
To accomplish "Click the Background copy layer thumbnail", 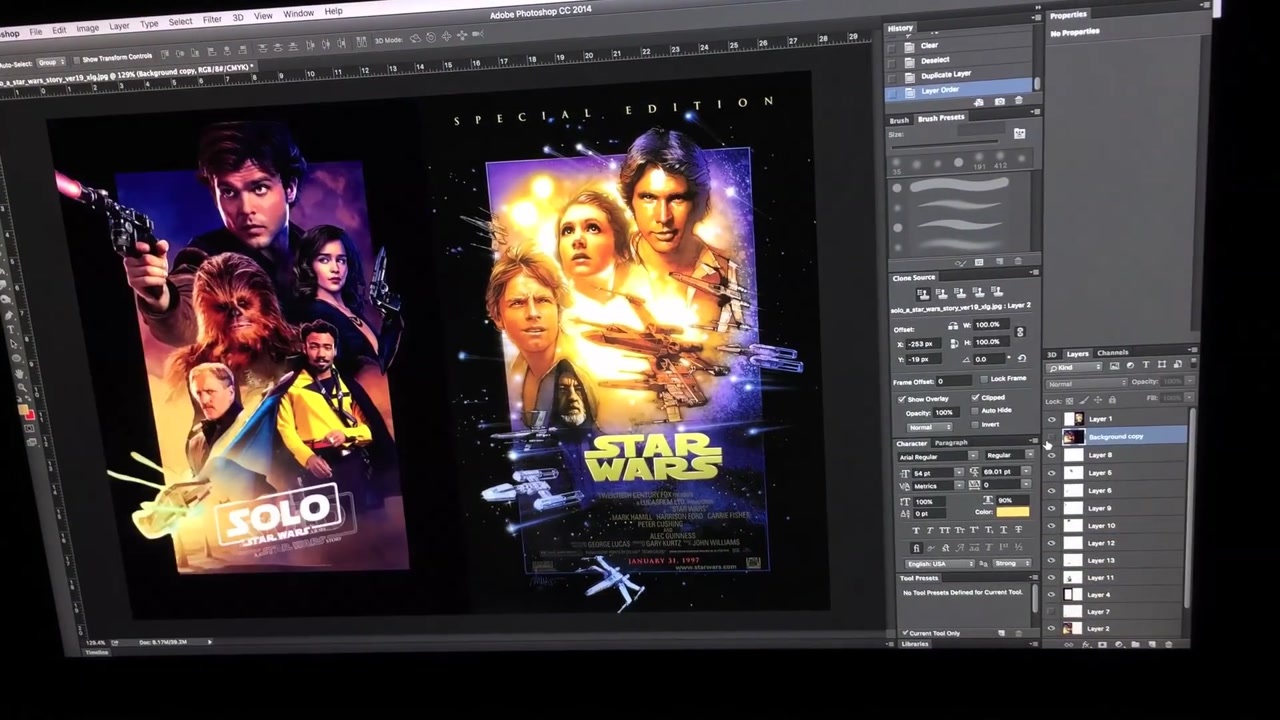I will click(1074, 437).
